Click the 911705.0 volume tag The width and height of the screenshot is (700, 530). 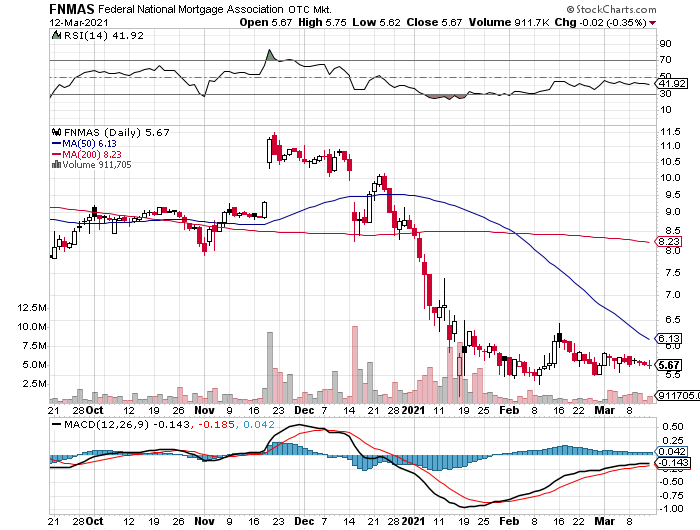679,395
